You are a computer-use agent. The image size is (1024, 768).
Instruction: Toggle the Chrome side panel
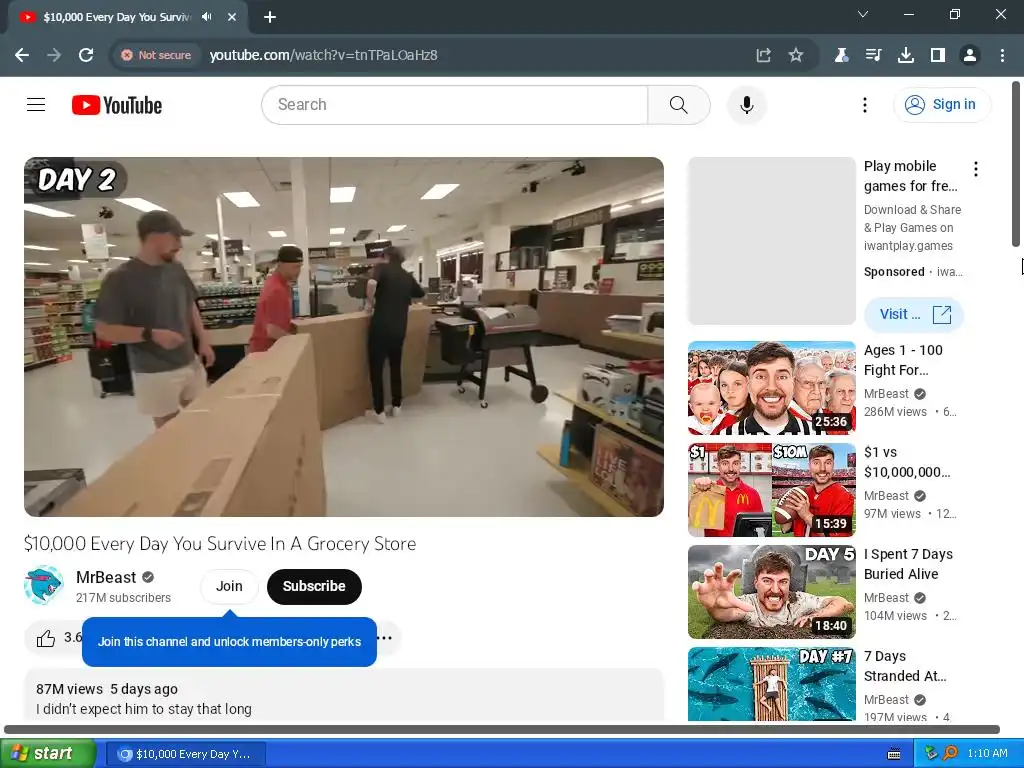pos(938,55)
